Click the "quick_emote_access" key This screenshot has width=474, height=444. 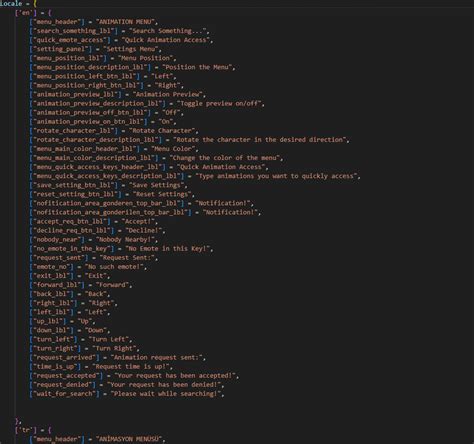pyautogui.click(x=71, y=40)
